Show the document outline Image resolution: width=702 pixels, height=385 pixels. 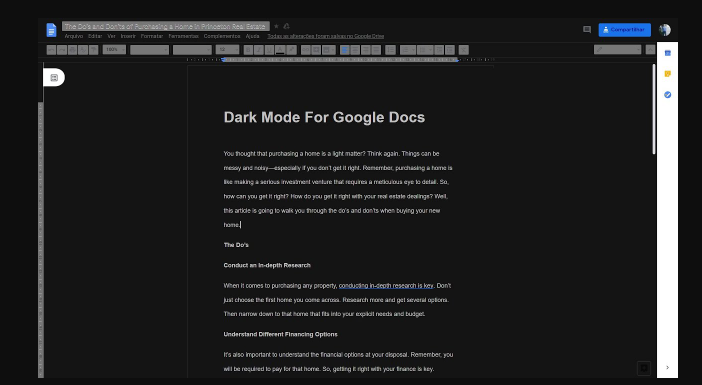54,78
